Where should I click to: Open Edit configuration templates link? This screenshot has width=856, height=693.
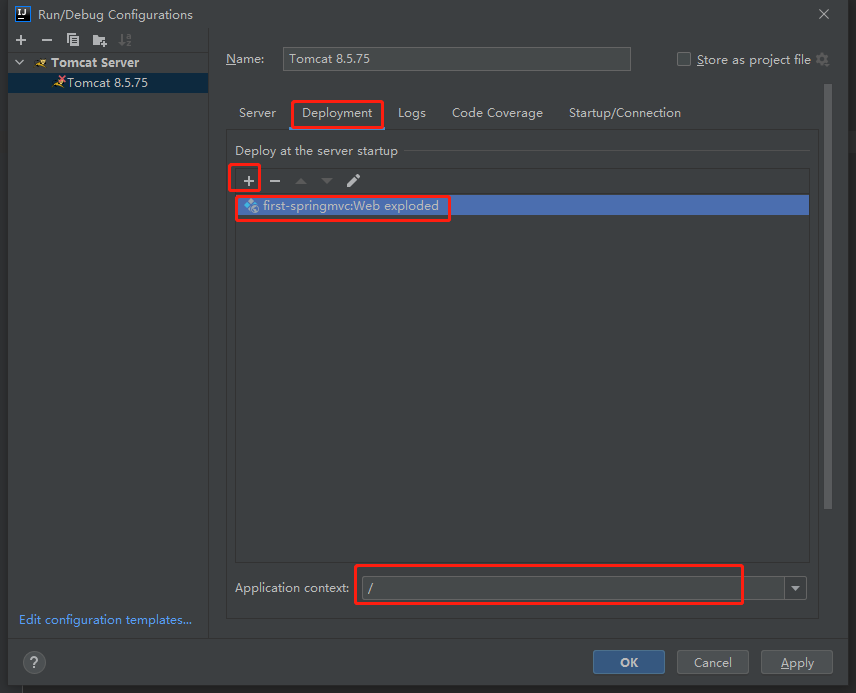coord(105,620)
